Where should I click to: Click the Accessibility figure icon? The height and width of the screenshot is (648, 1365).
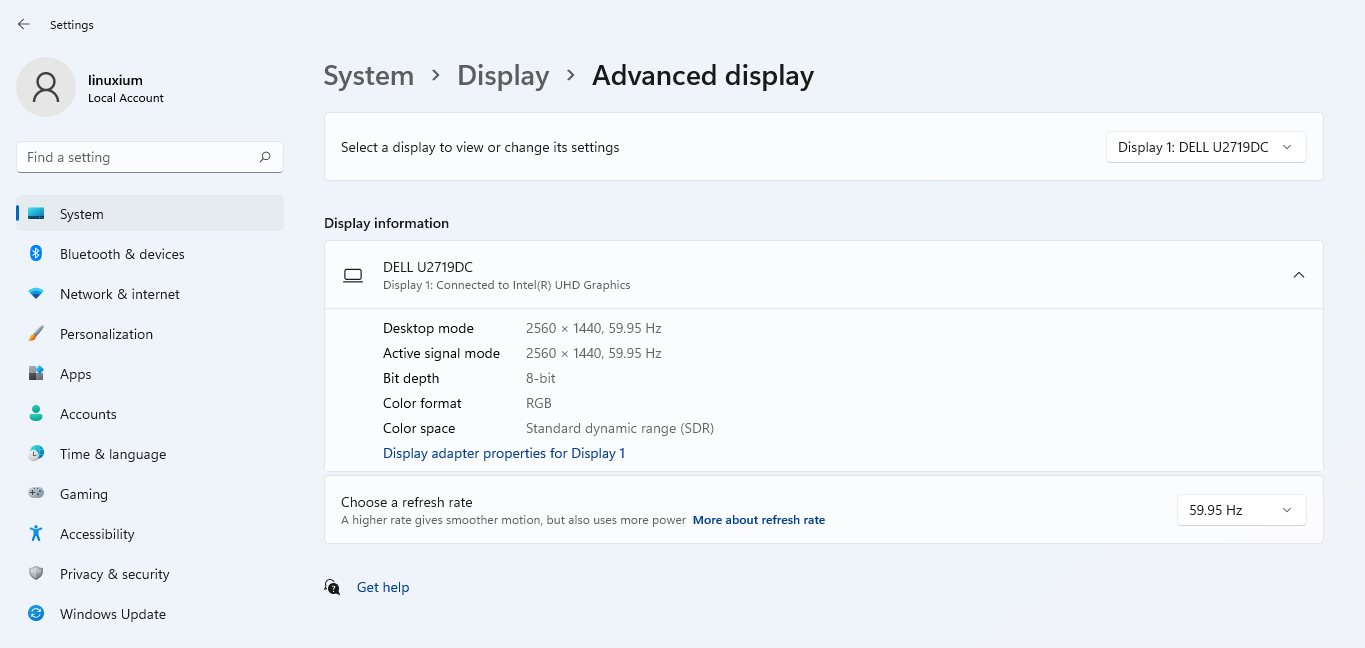pos(36,534)
